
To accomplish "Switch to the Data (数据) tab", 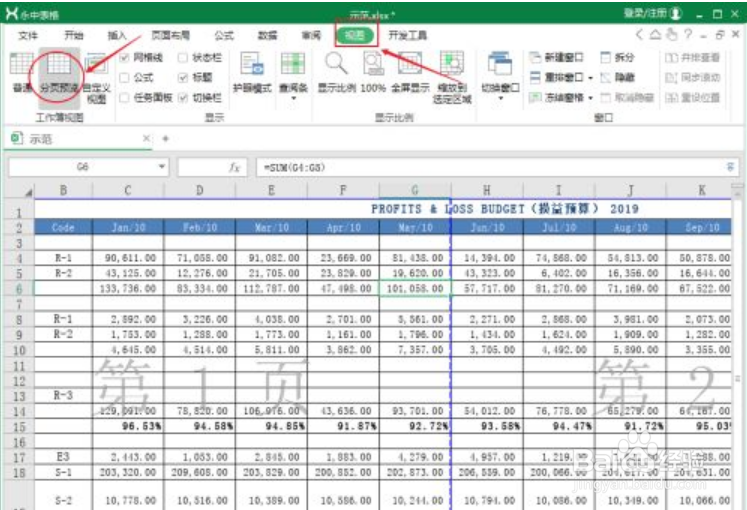I will point(268,35).
